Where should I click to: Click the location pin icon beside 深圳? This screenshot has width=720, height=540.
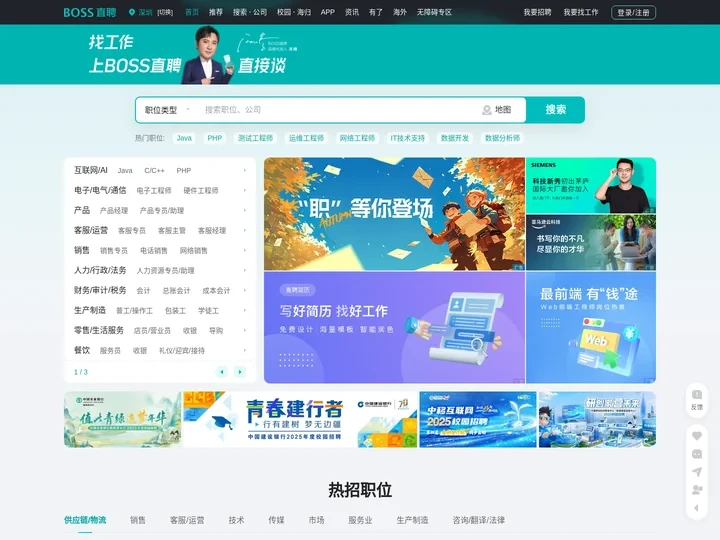point(132,12)
